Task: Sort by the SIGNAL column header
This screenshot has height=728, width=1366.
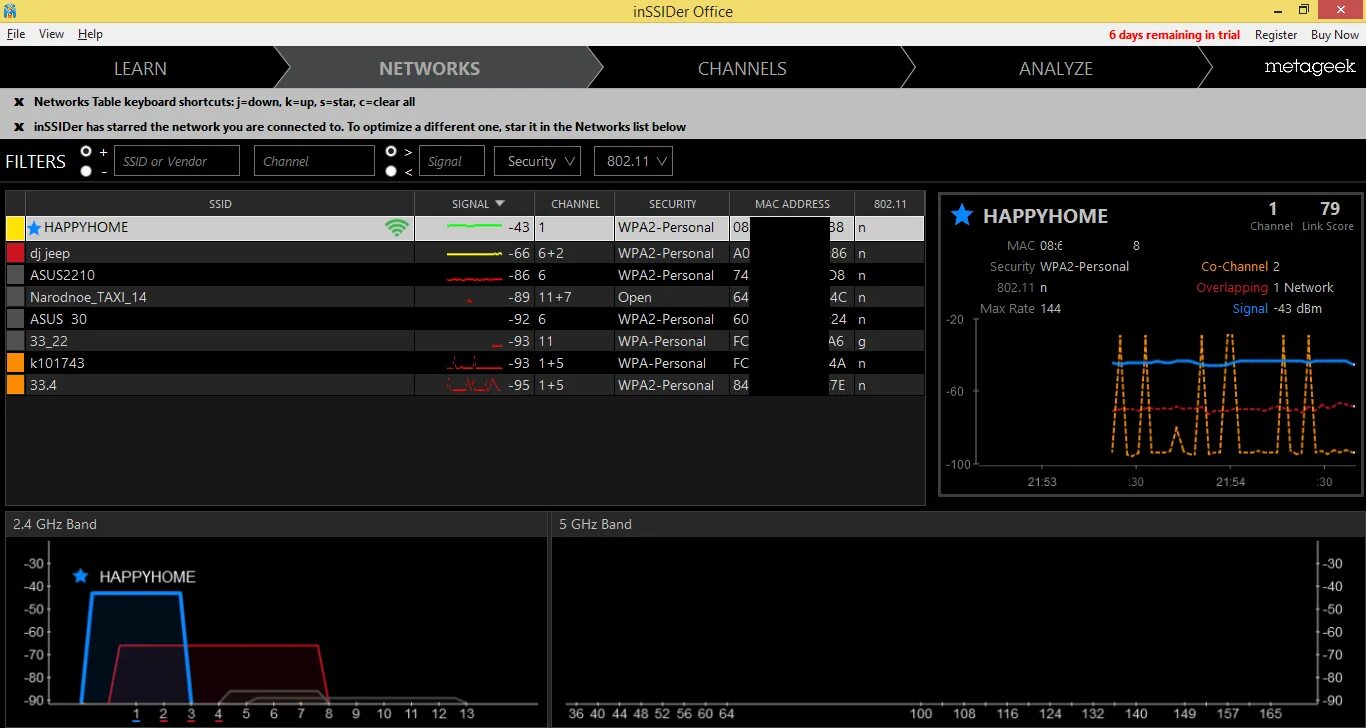Action: (475, 204)
